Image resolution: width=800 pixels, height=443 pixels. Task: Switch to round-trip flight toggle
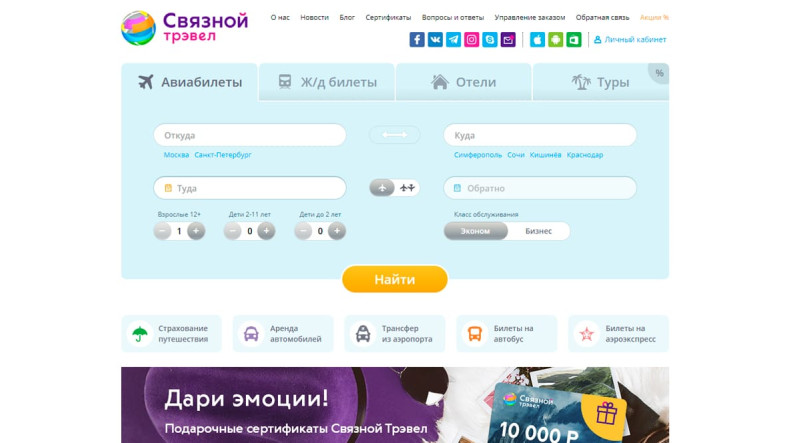click(407, 188)
